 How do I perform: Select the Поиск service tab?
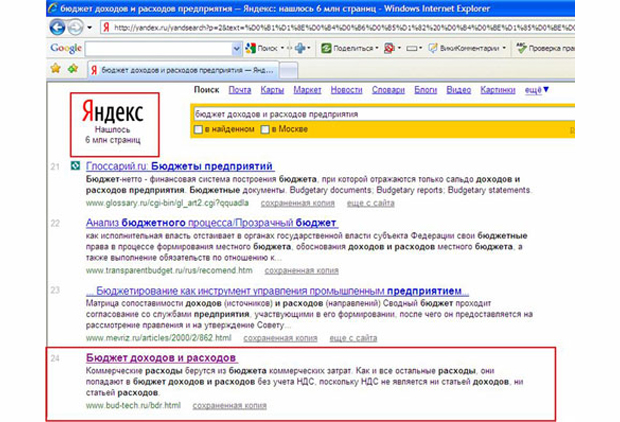[206, 90]
